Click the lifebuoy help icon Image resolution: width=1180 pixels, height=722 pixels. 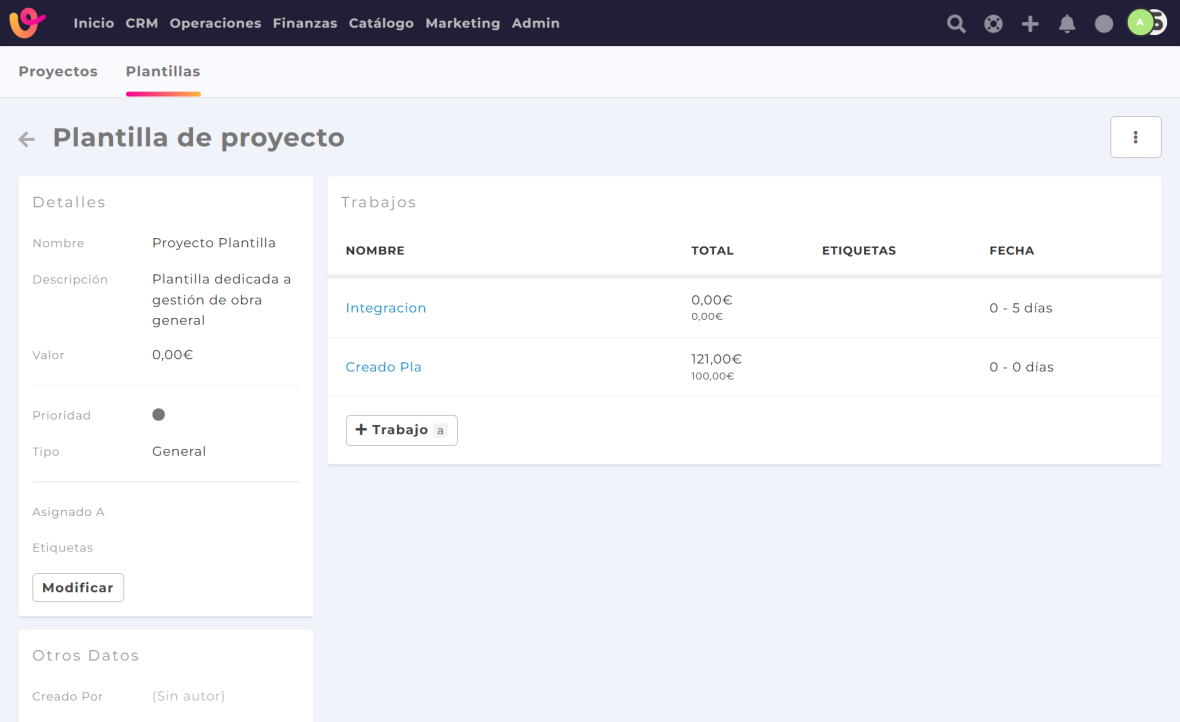click(x=993, y=24)
